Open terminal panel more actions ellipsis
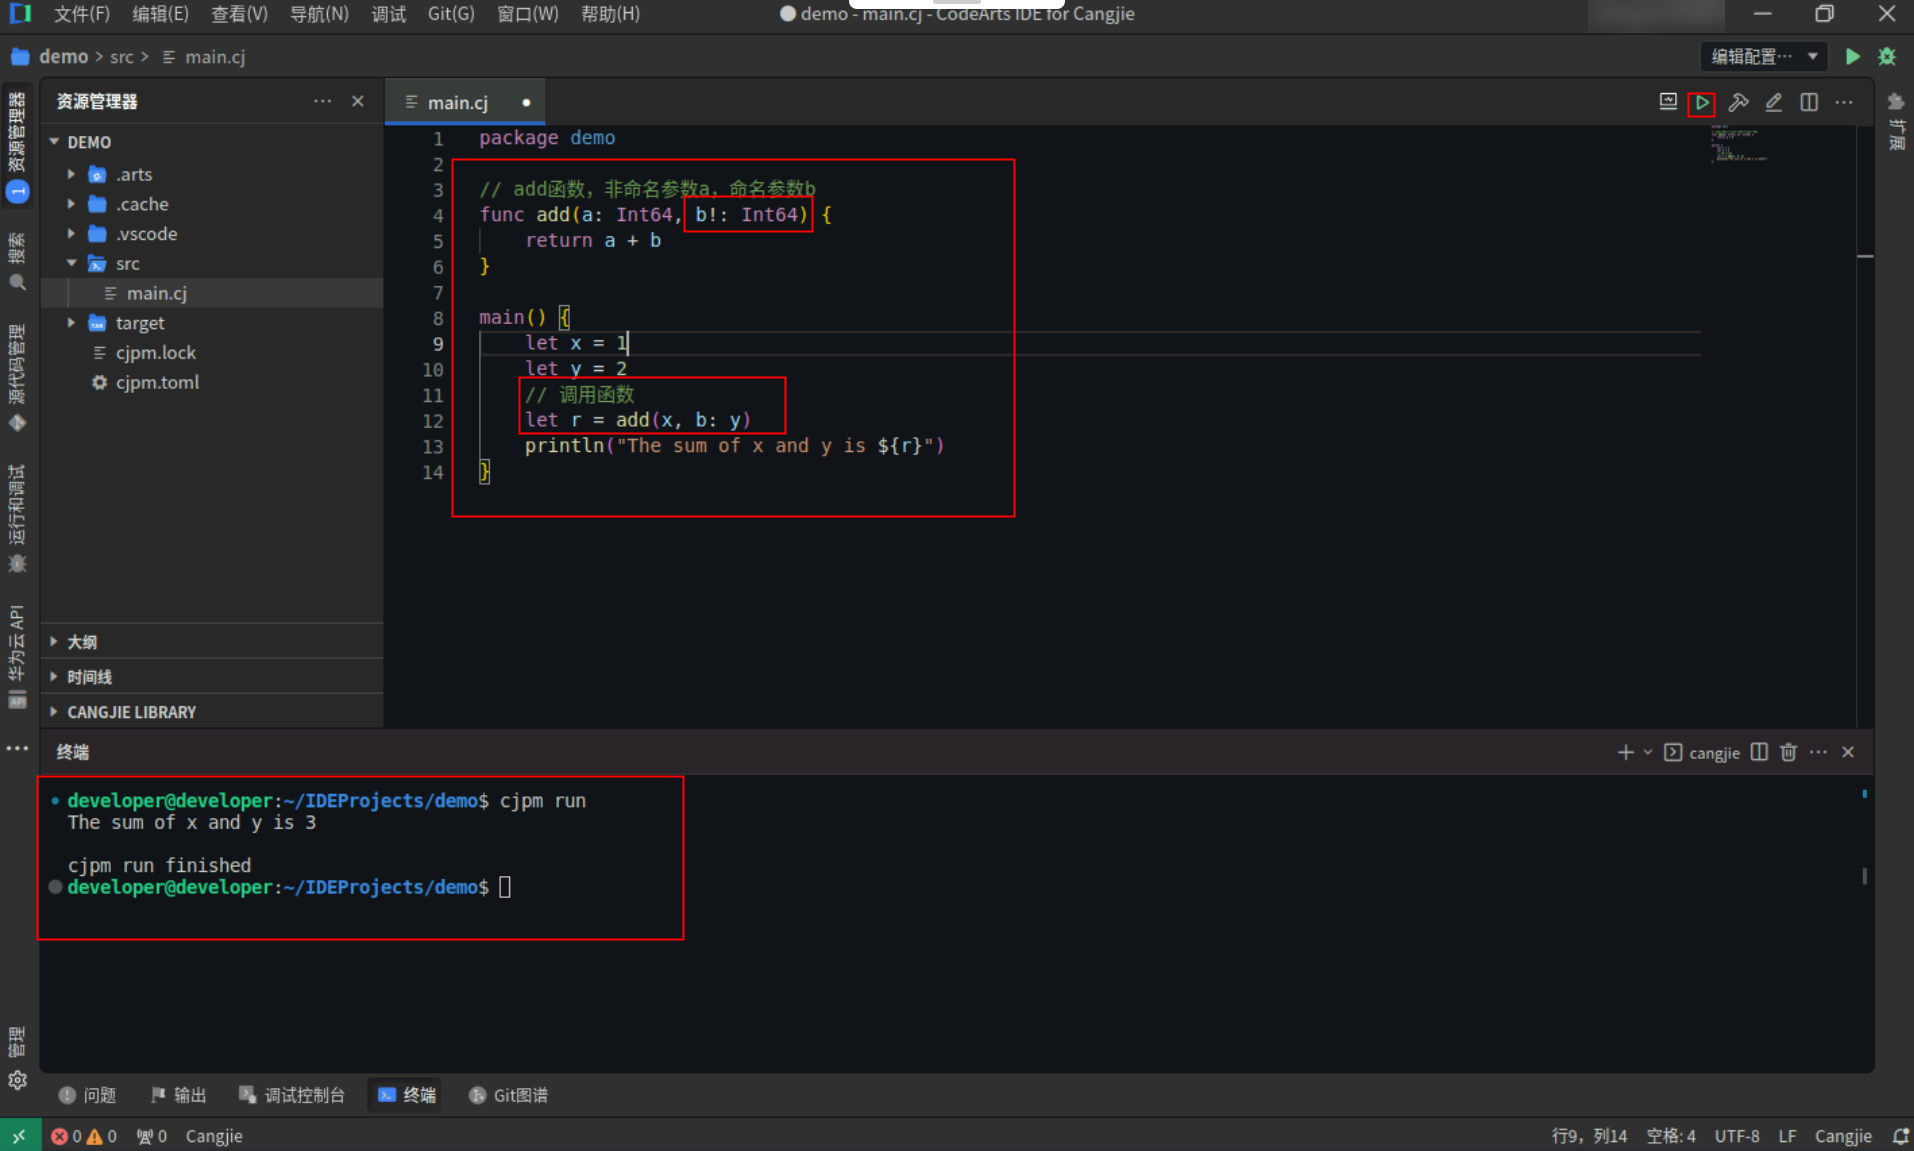The image size is (1914, 1151). [x=1818, y=752]
